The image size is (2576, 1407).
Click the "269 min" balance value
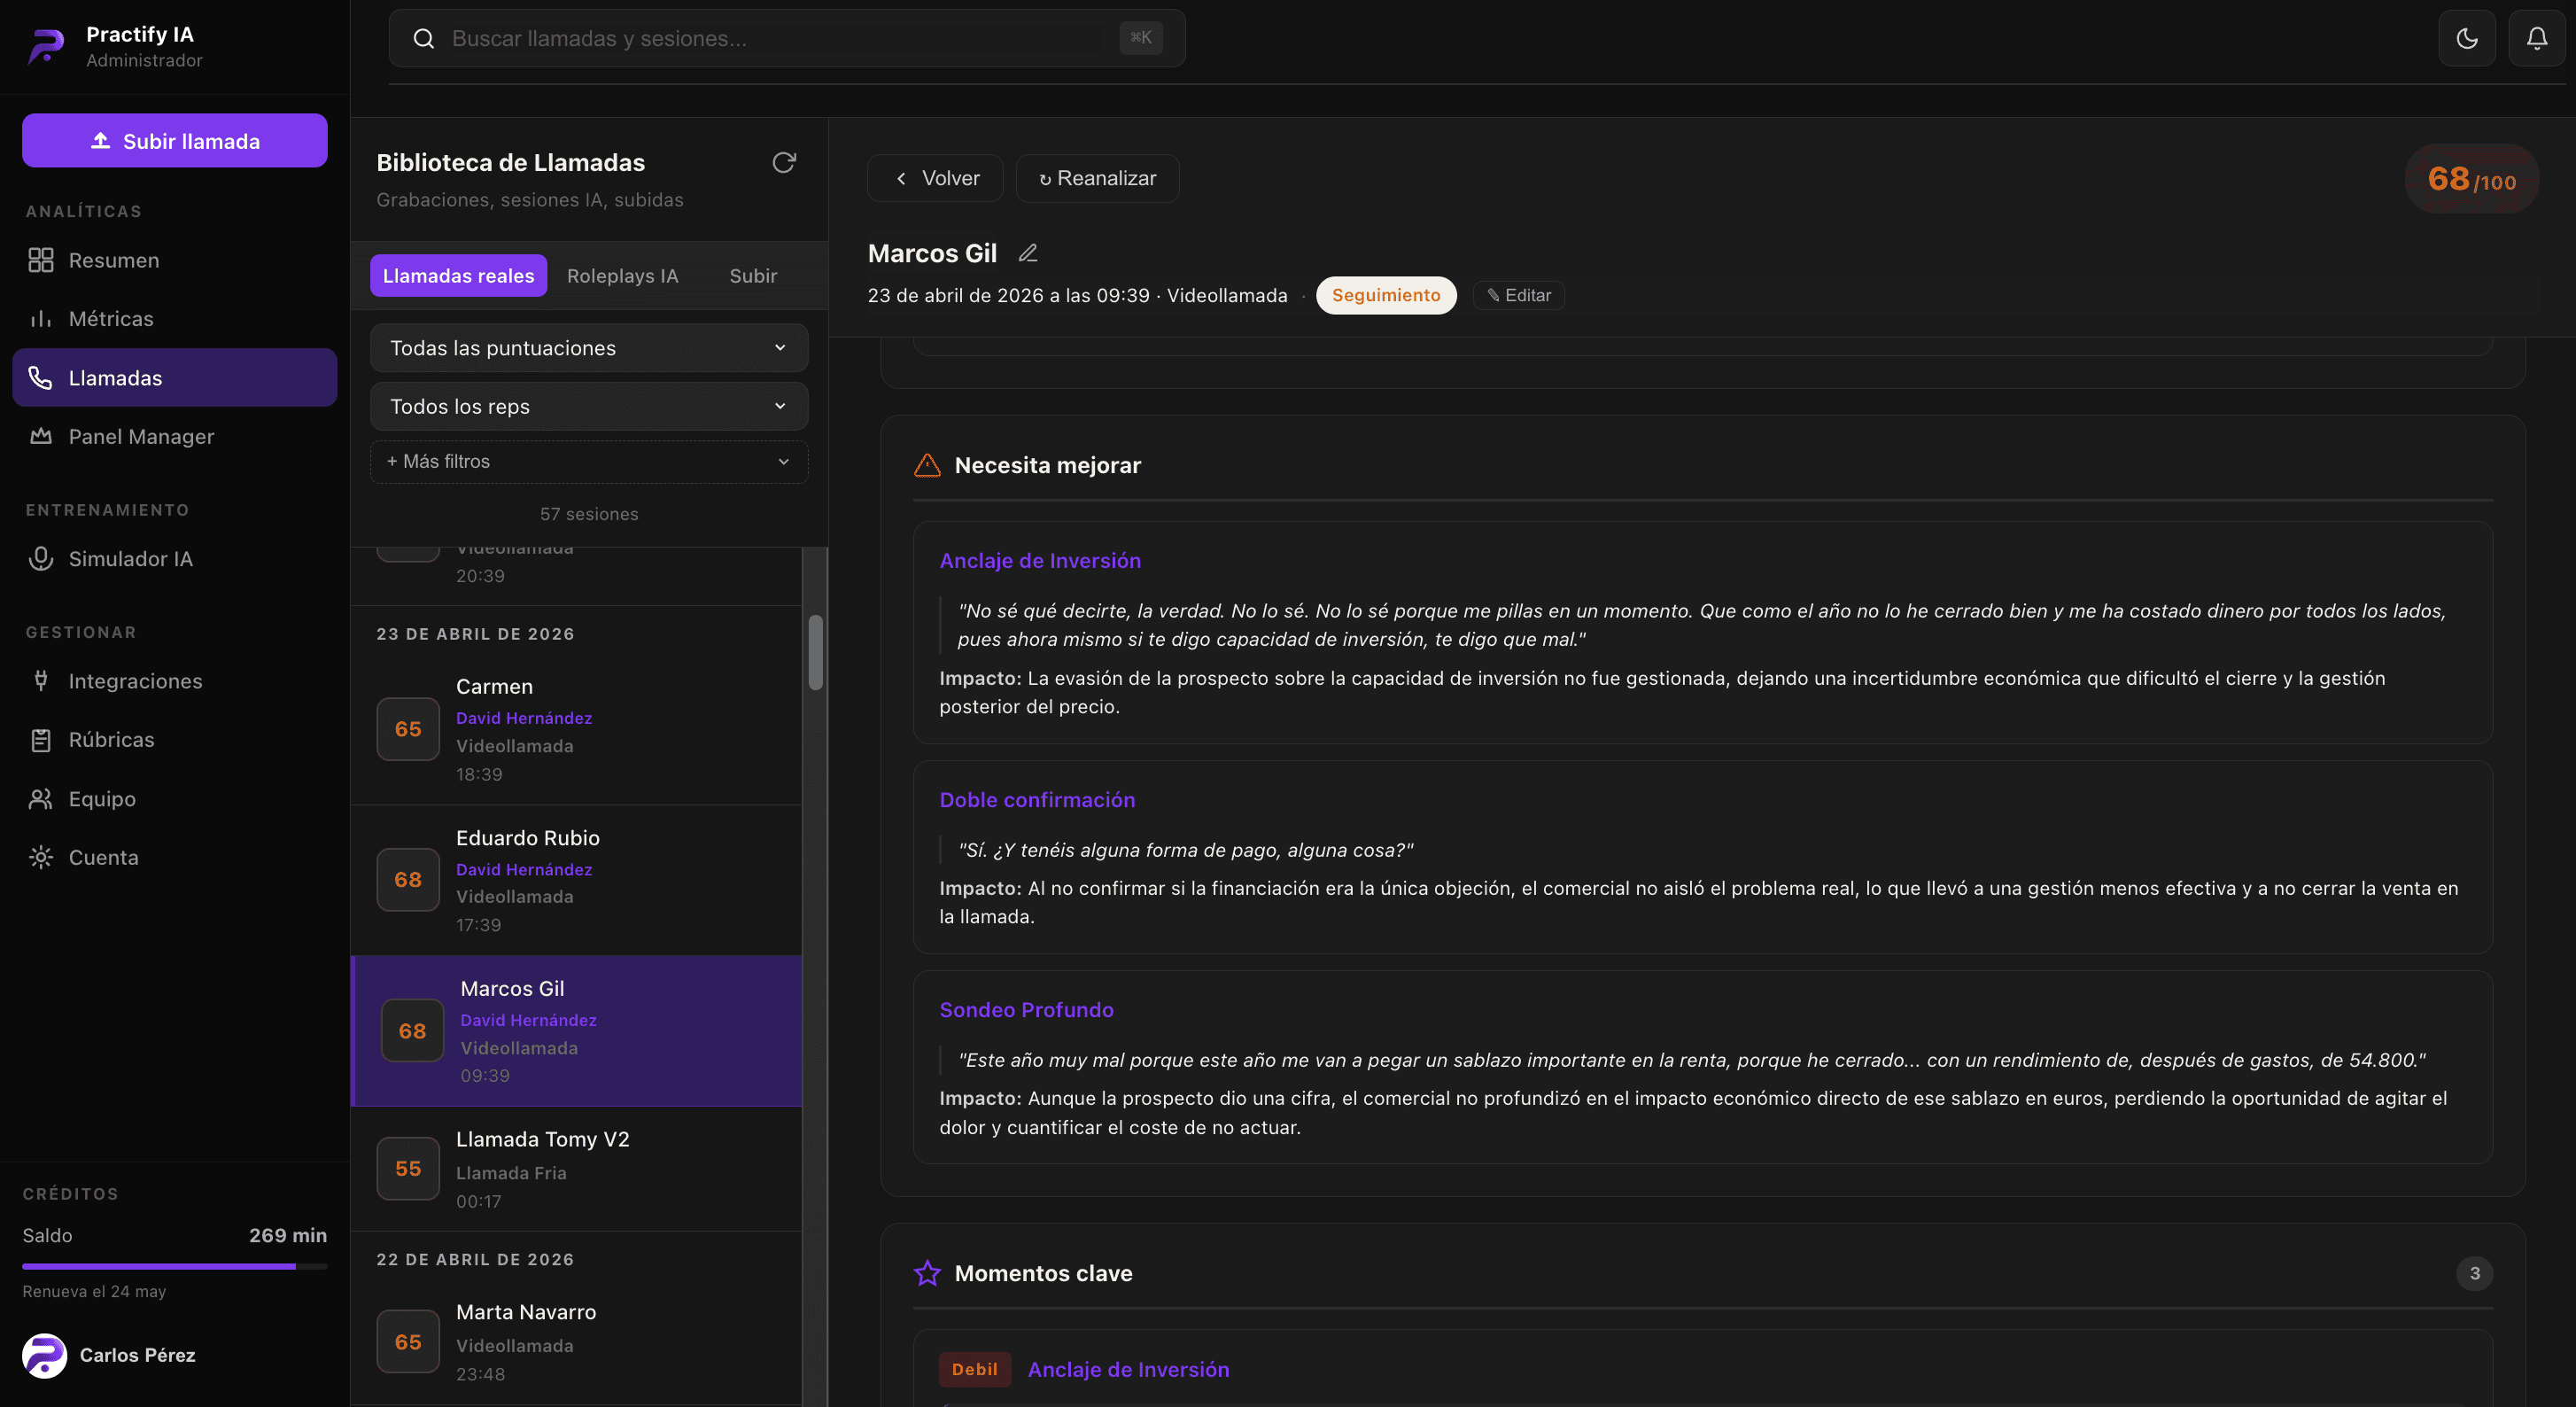[288, 1236]
